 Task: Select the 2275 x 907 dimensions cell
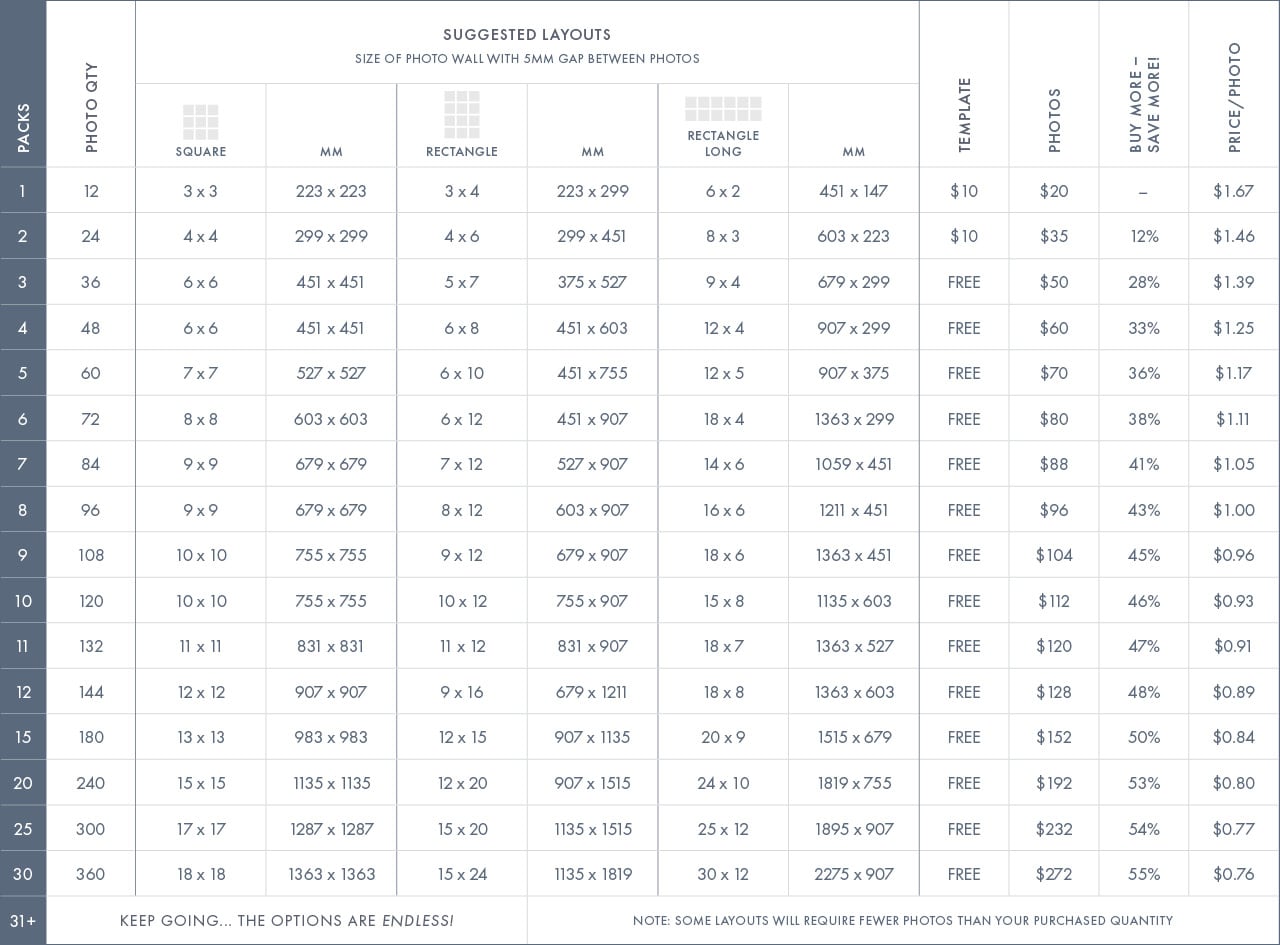853,874
